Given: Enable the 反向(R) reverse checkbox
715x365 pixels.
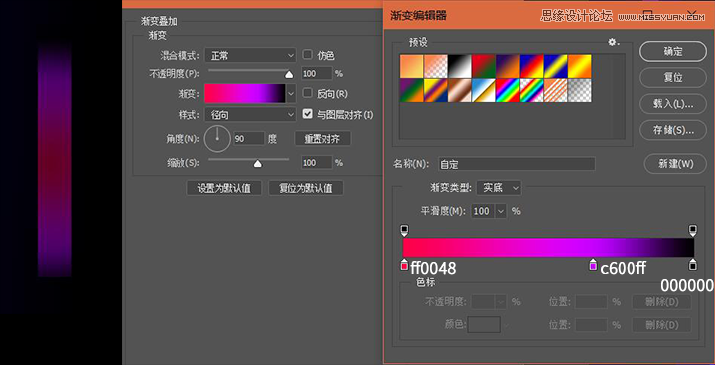Looking at the screenshot, I should tap(308, 93).
